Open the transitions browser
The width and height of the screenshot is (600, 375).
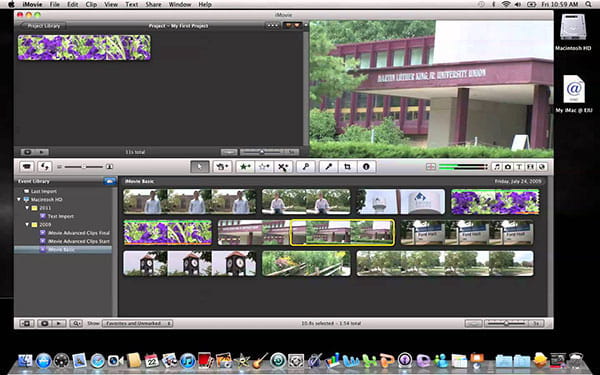pos(530,167)
